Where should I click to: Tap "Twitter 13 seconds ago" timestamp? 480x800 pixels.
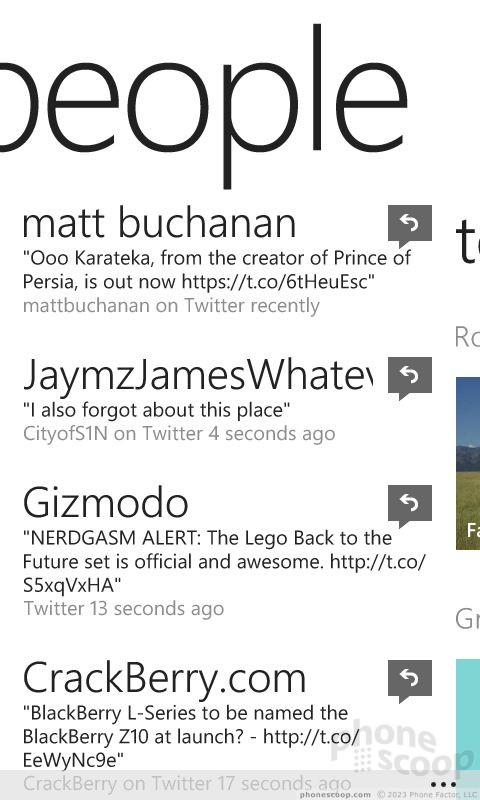click(x=123, y=608)
